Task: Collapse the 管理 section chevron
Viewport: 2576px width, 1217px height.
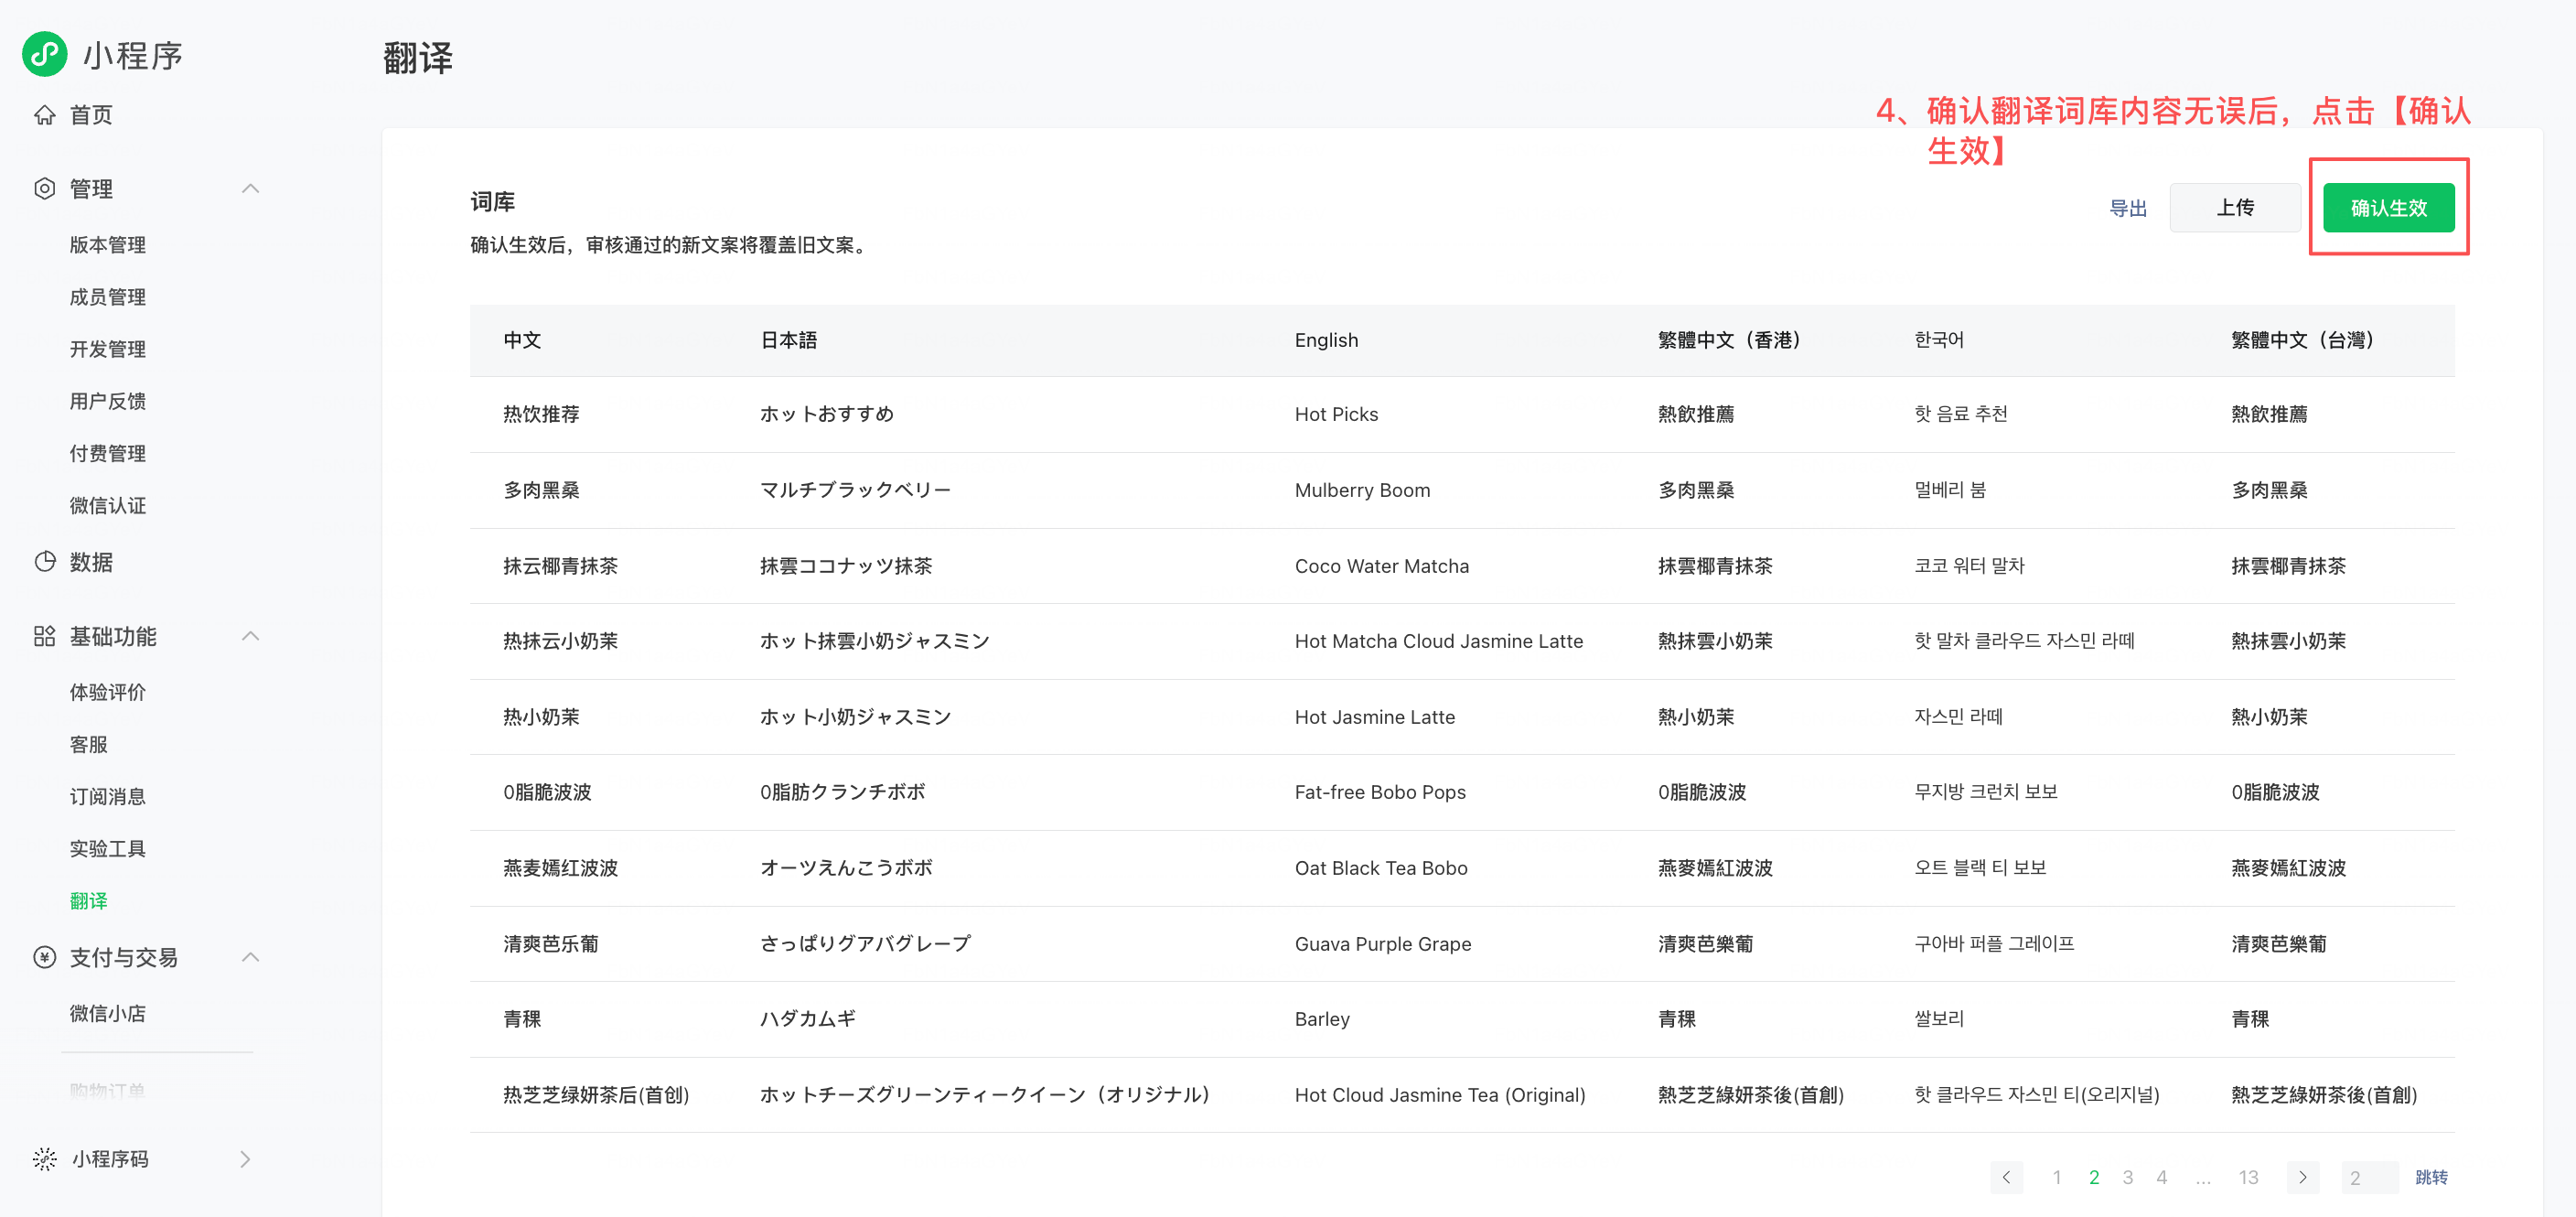Action: pyautogui.click(x=250, y=189)
